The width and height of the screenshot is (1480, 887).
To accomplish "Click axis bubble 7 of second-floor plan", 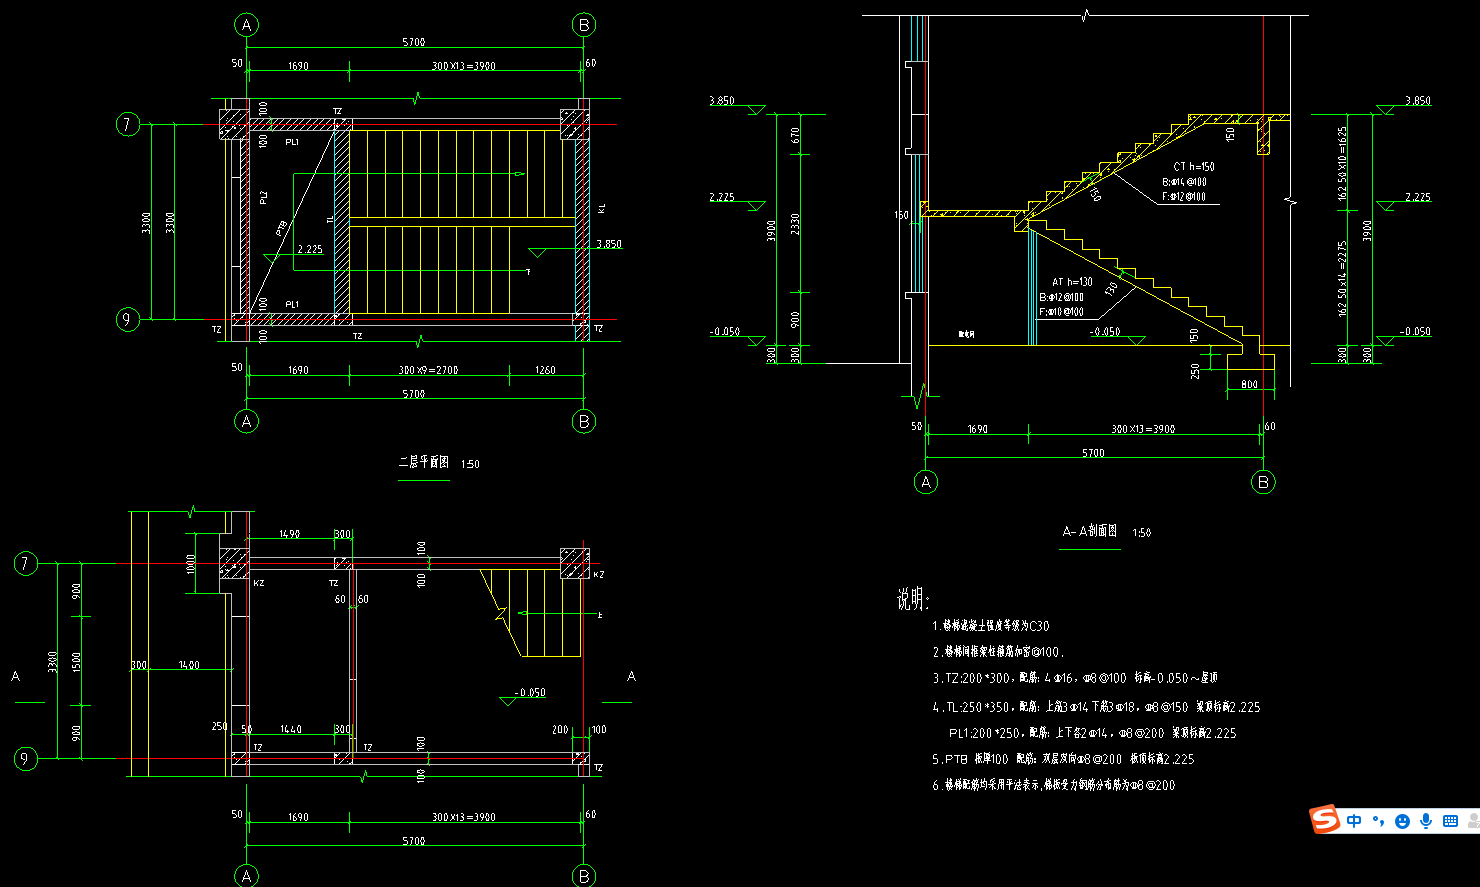I will point(128,125).
